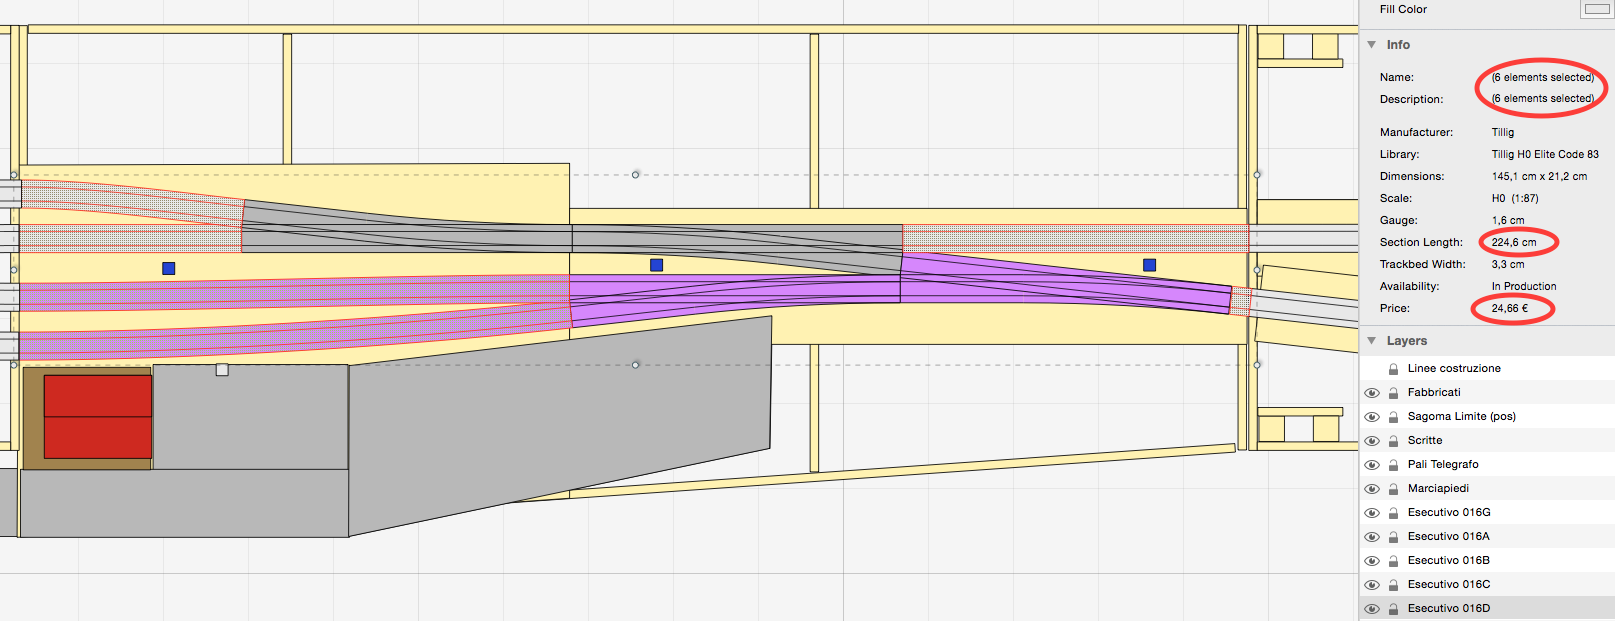The width and height of the screenshot is (1615, 621).
Task: Toggle the lock on Pali Telegrafo layer
Action: tap(1393, 465)
